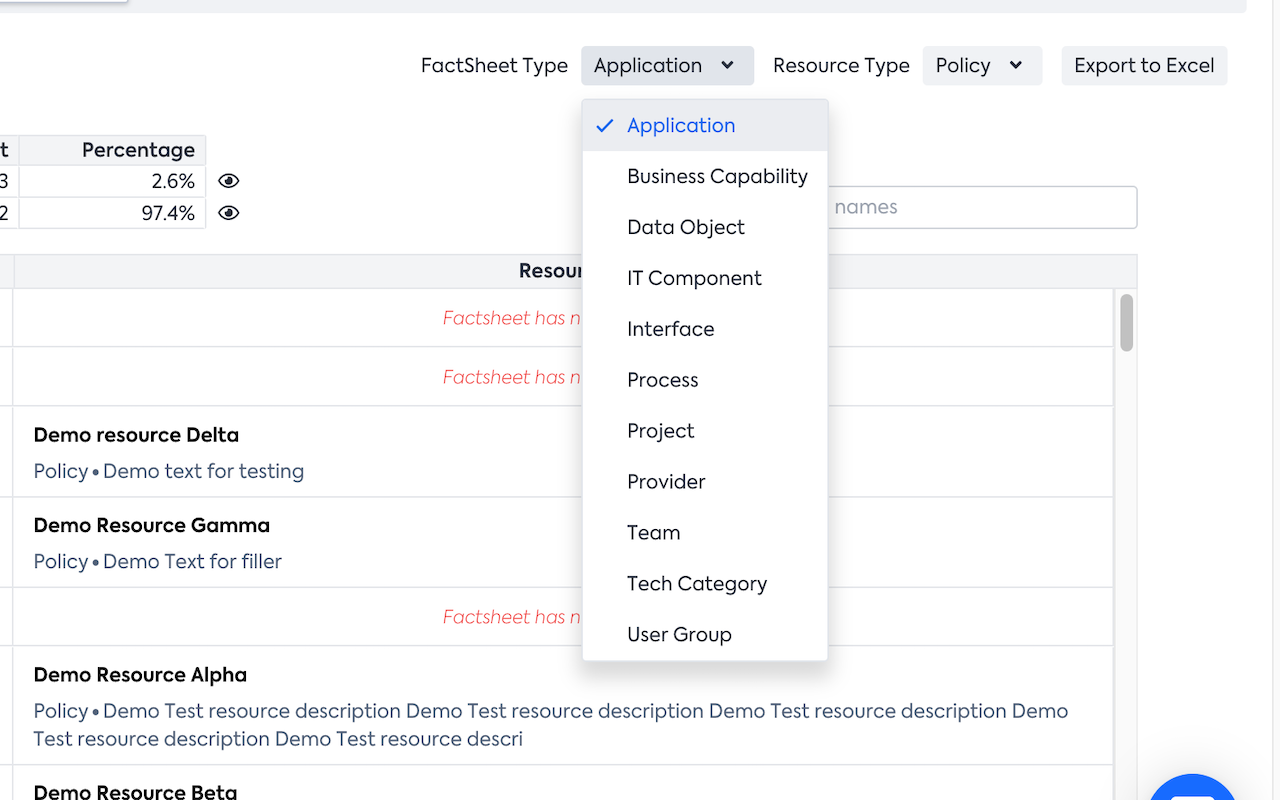
Task: Pick Process from the list
Action: pyautogui.click(x=705, y=380)
